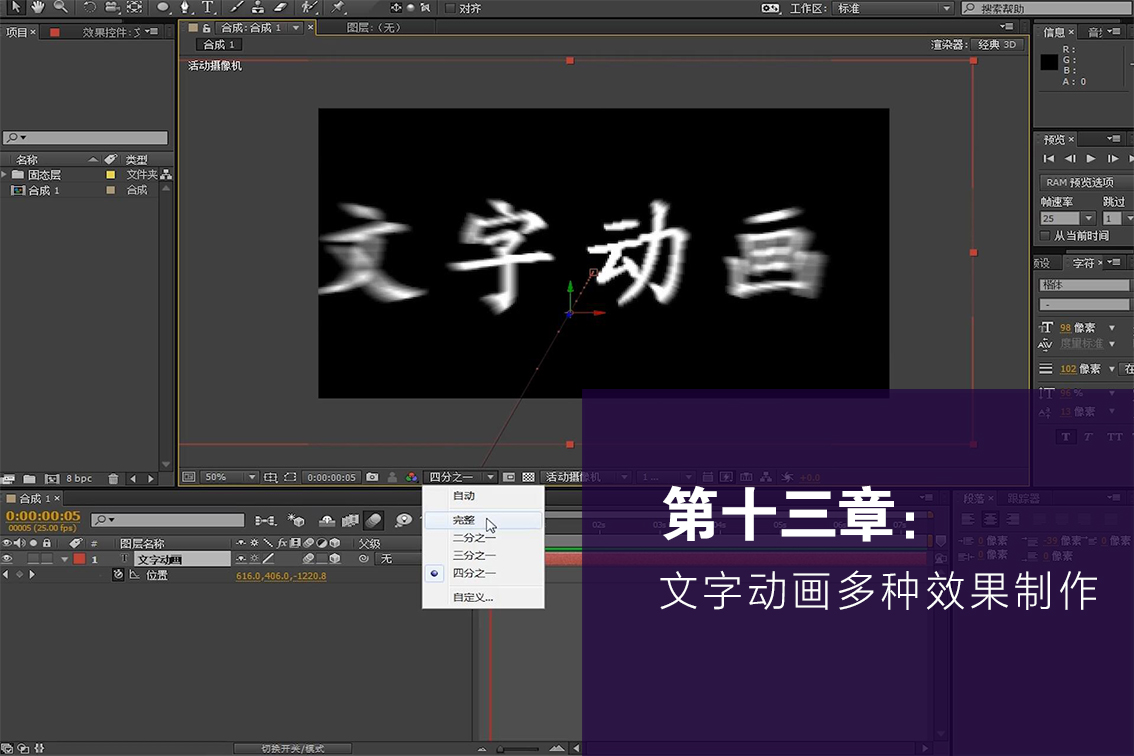Enable the motion blur switch in timeline

click(374, 520)
